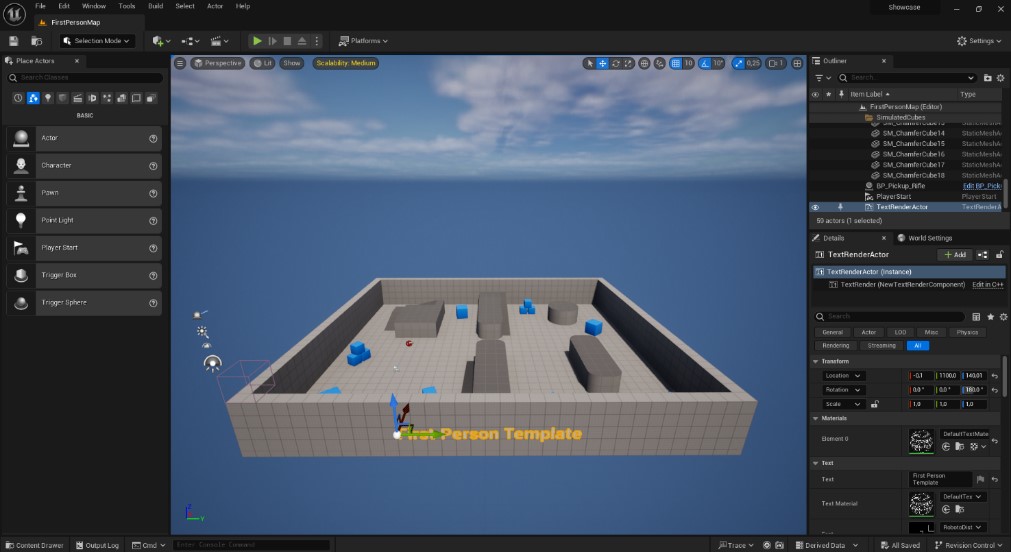Click the Element 0 material thumbnail
Image resolution: width=1011 pixels, height=552 pixels.
[x=921, y=441]
